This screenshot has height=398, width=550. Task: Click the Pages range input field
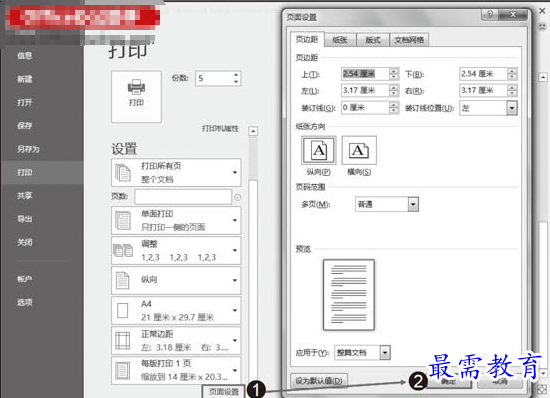coord(183,197)
